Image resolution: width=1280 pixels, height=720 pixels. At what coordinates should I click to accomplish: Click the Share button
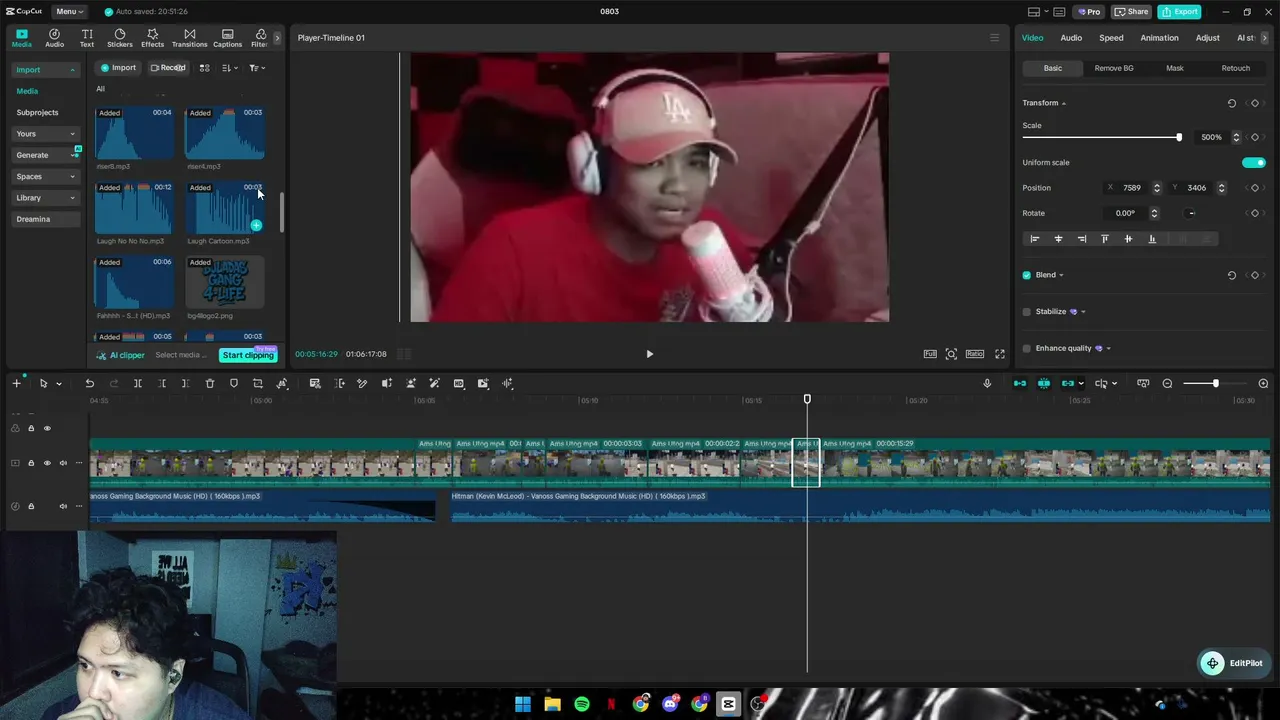click(1132, 12)
